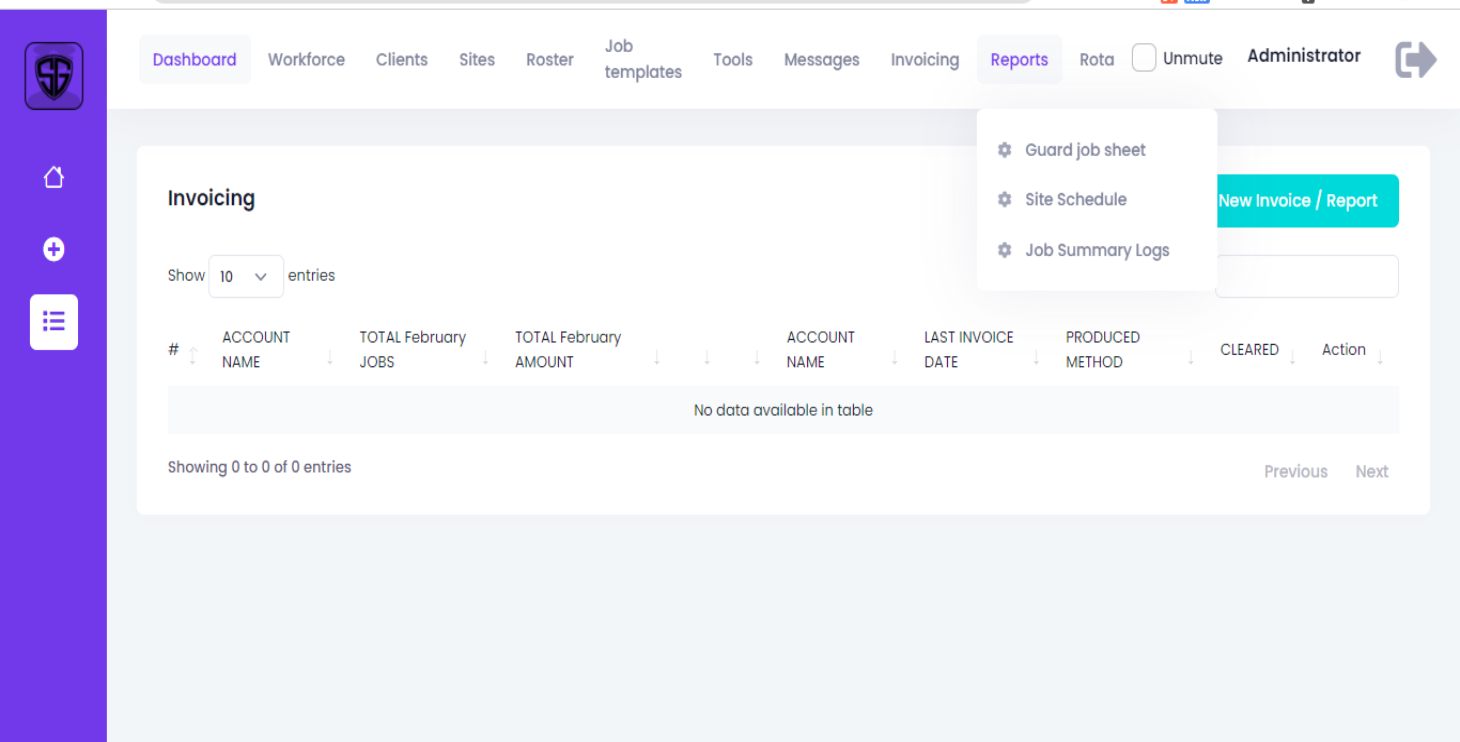Click gear icon beside Job Summary Logs
Image resolution: width=1460 pixels, height=742 pixels.
pos(1005,250)
